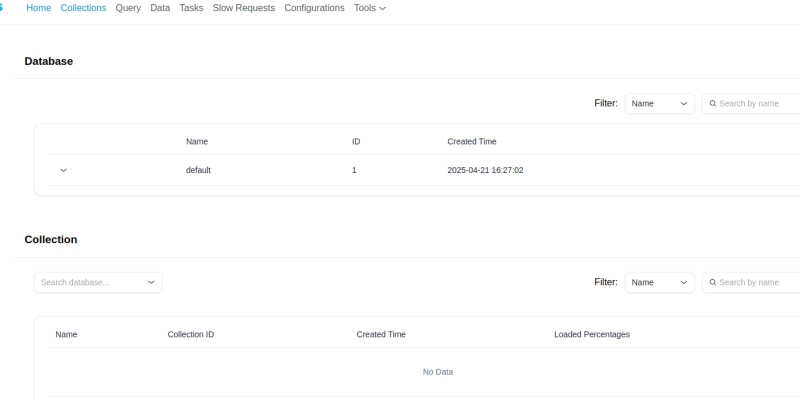Focus the Database search by name field
Viewport: 800px width, 401px height.
coord(755,103)
